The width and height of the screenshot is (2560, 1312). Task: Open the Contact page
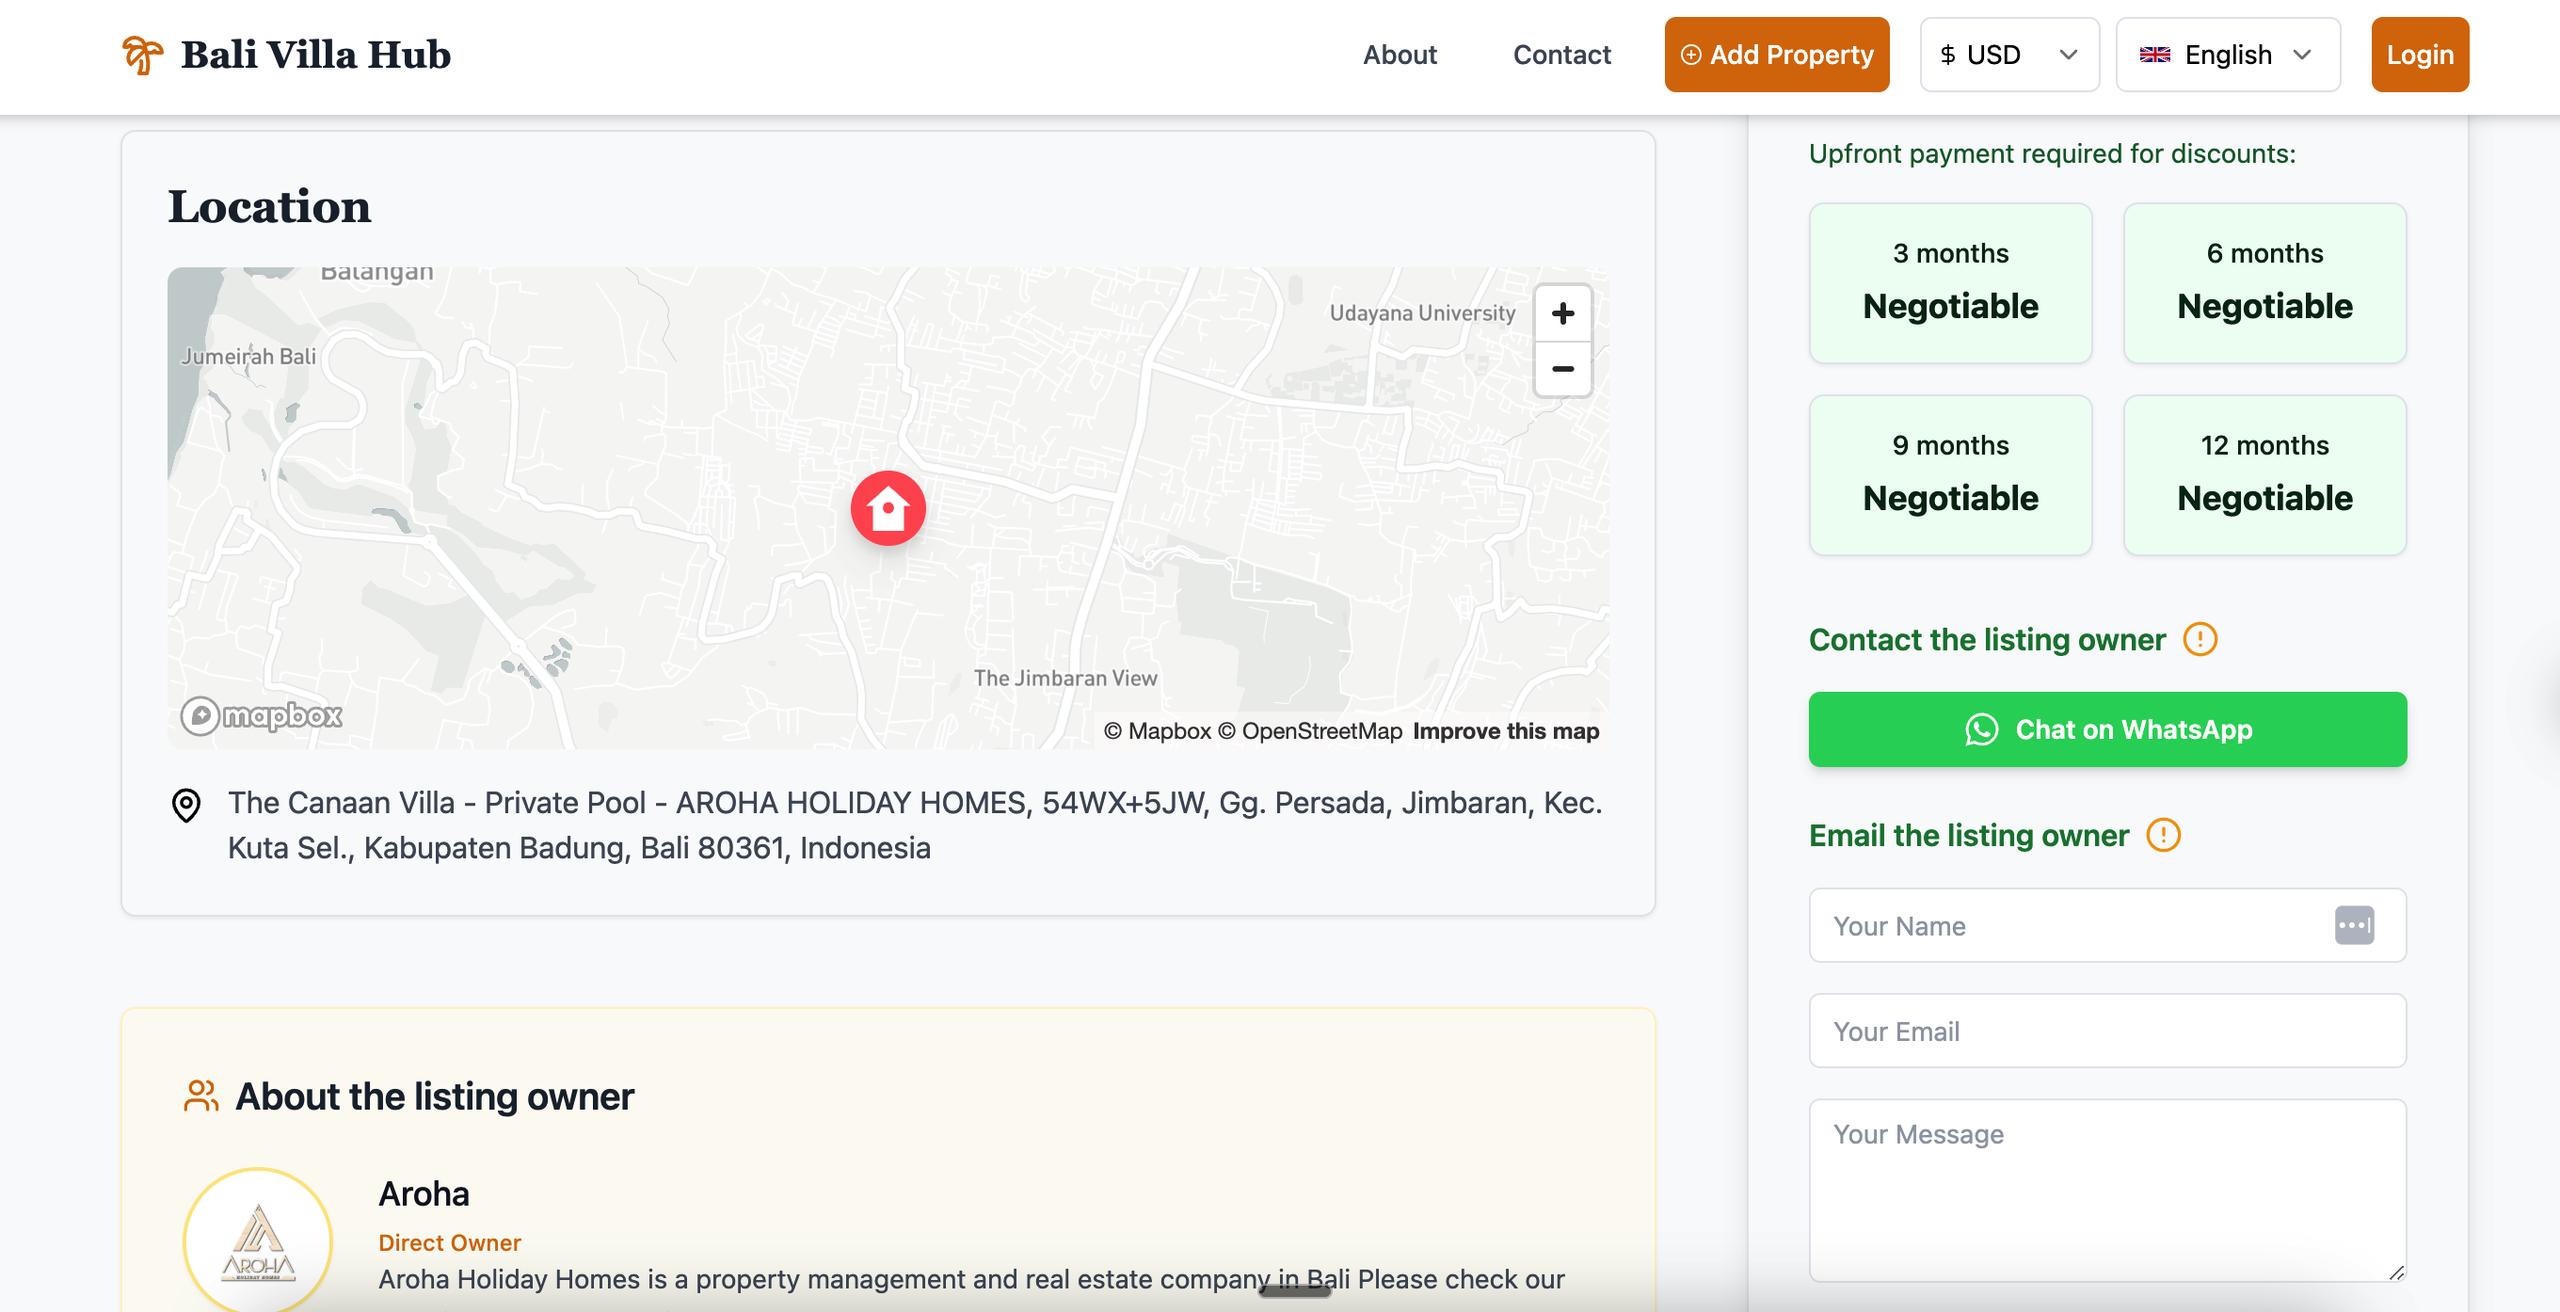(1561, 55)
